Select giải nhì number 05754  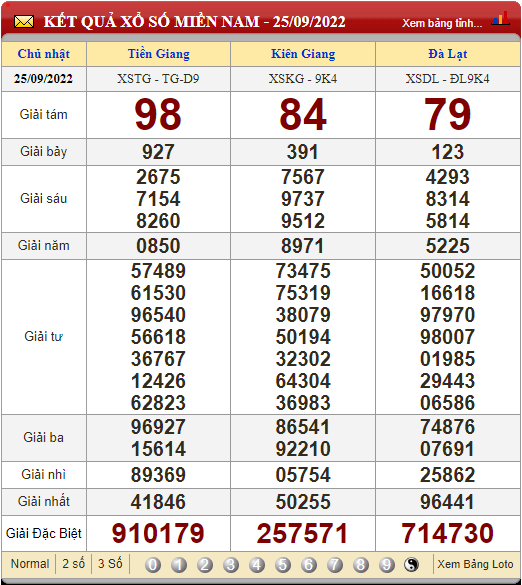coord(303,475)
